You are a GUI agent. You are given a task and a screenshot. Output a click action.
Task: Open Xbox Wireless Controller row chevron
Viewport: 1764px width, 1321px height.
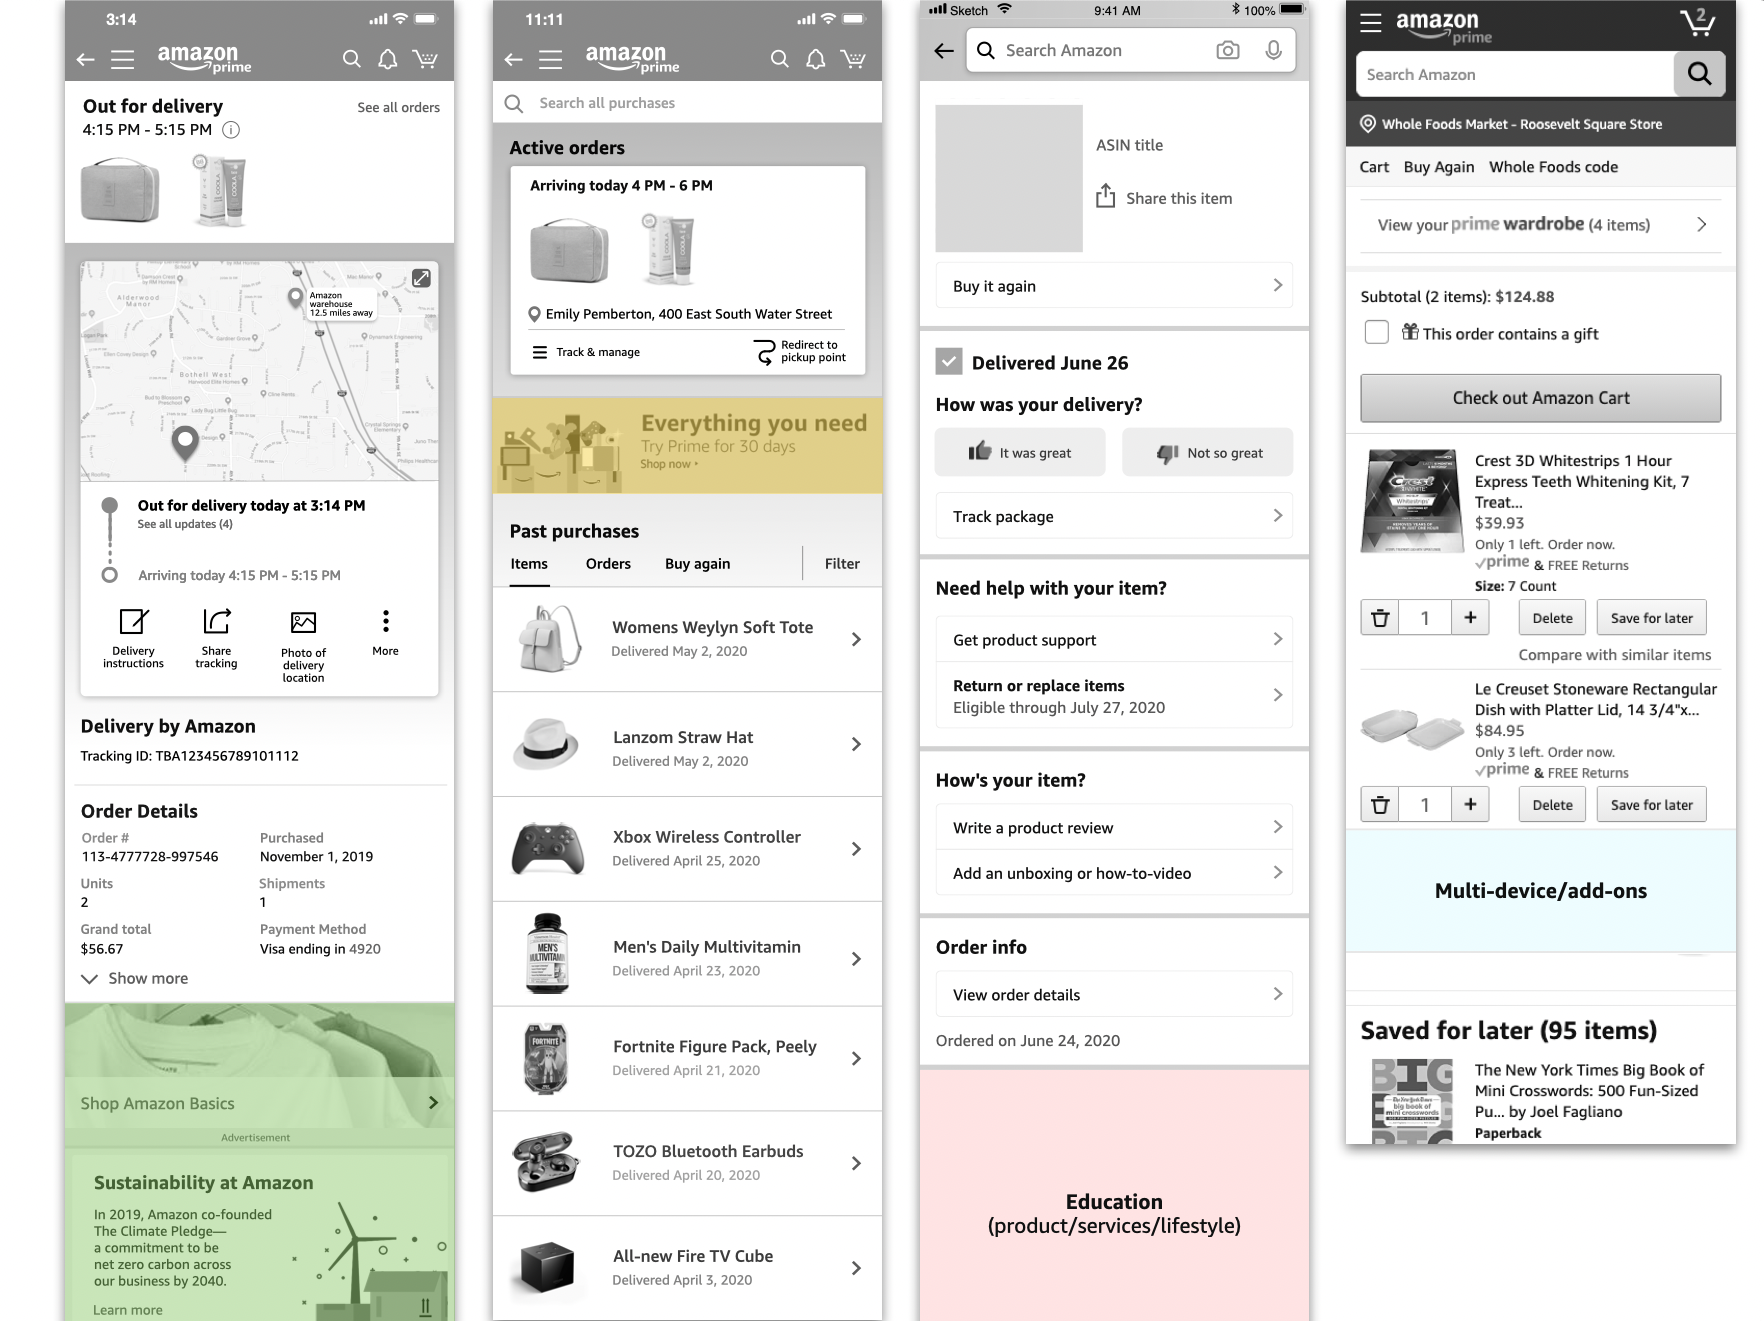click(x=856, y=849)
